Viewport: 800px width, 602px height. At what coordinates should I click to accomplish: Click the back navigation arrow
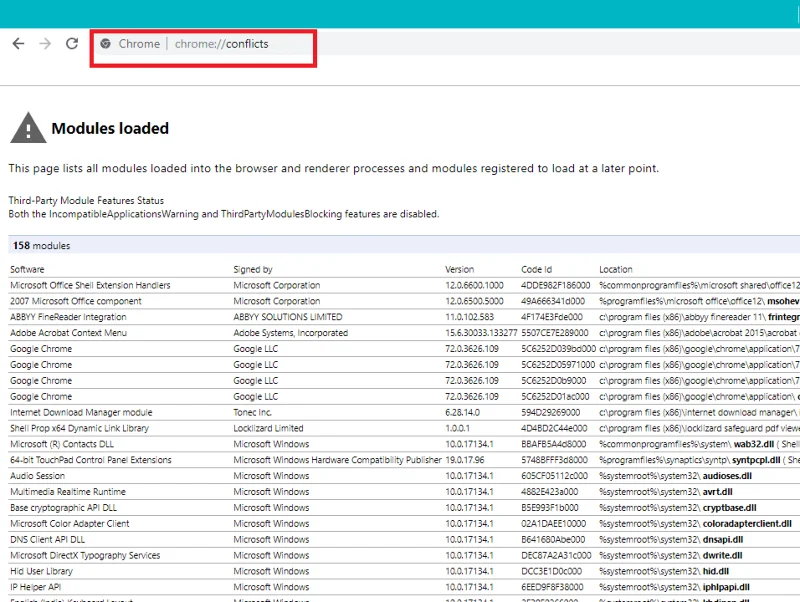17,43
